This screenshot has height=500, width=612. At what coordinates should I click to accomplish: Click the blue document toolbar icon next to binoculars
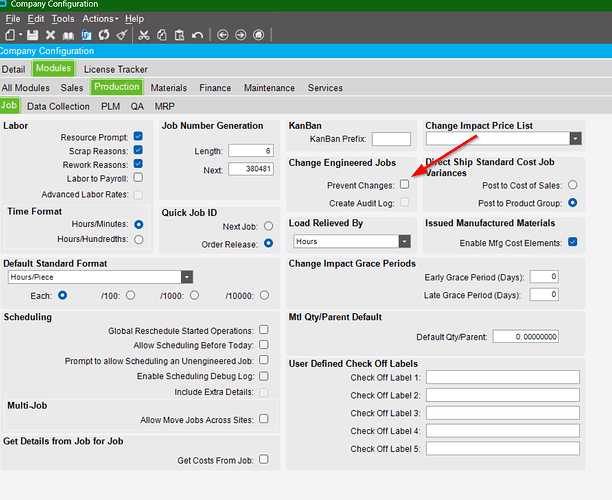86,35
